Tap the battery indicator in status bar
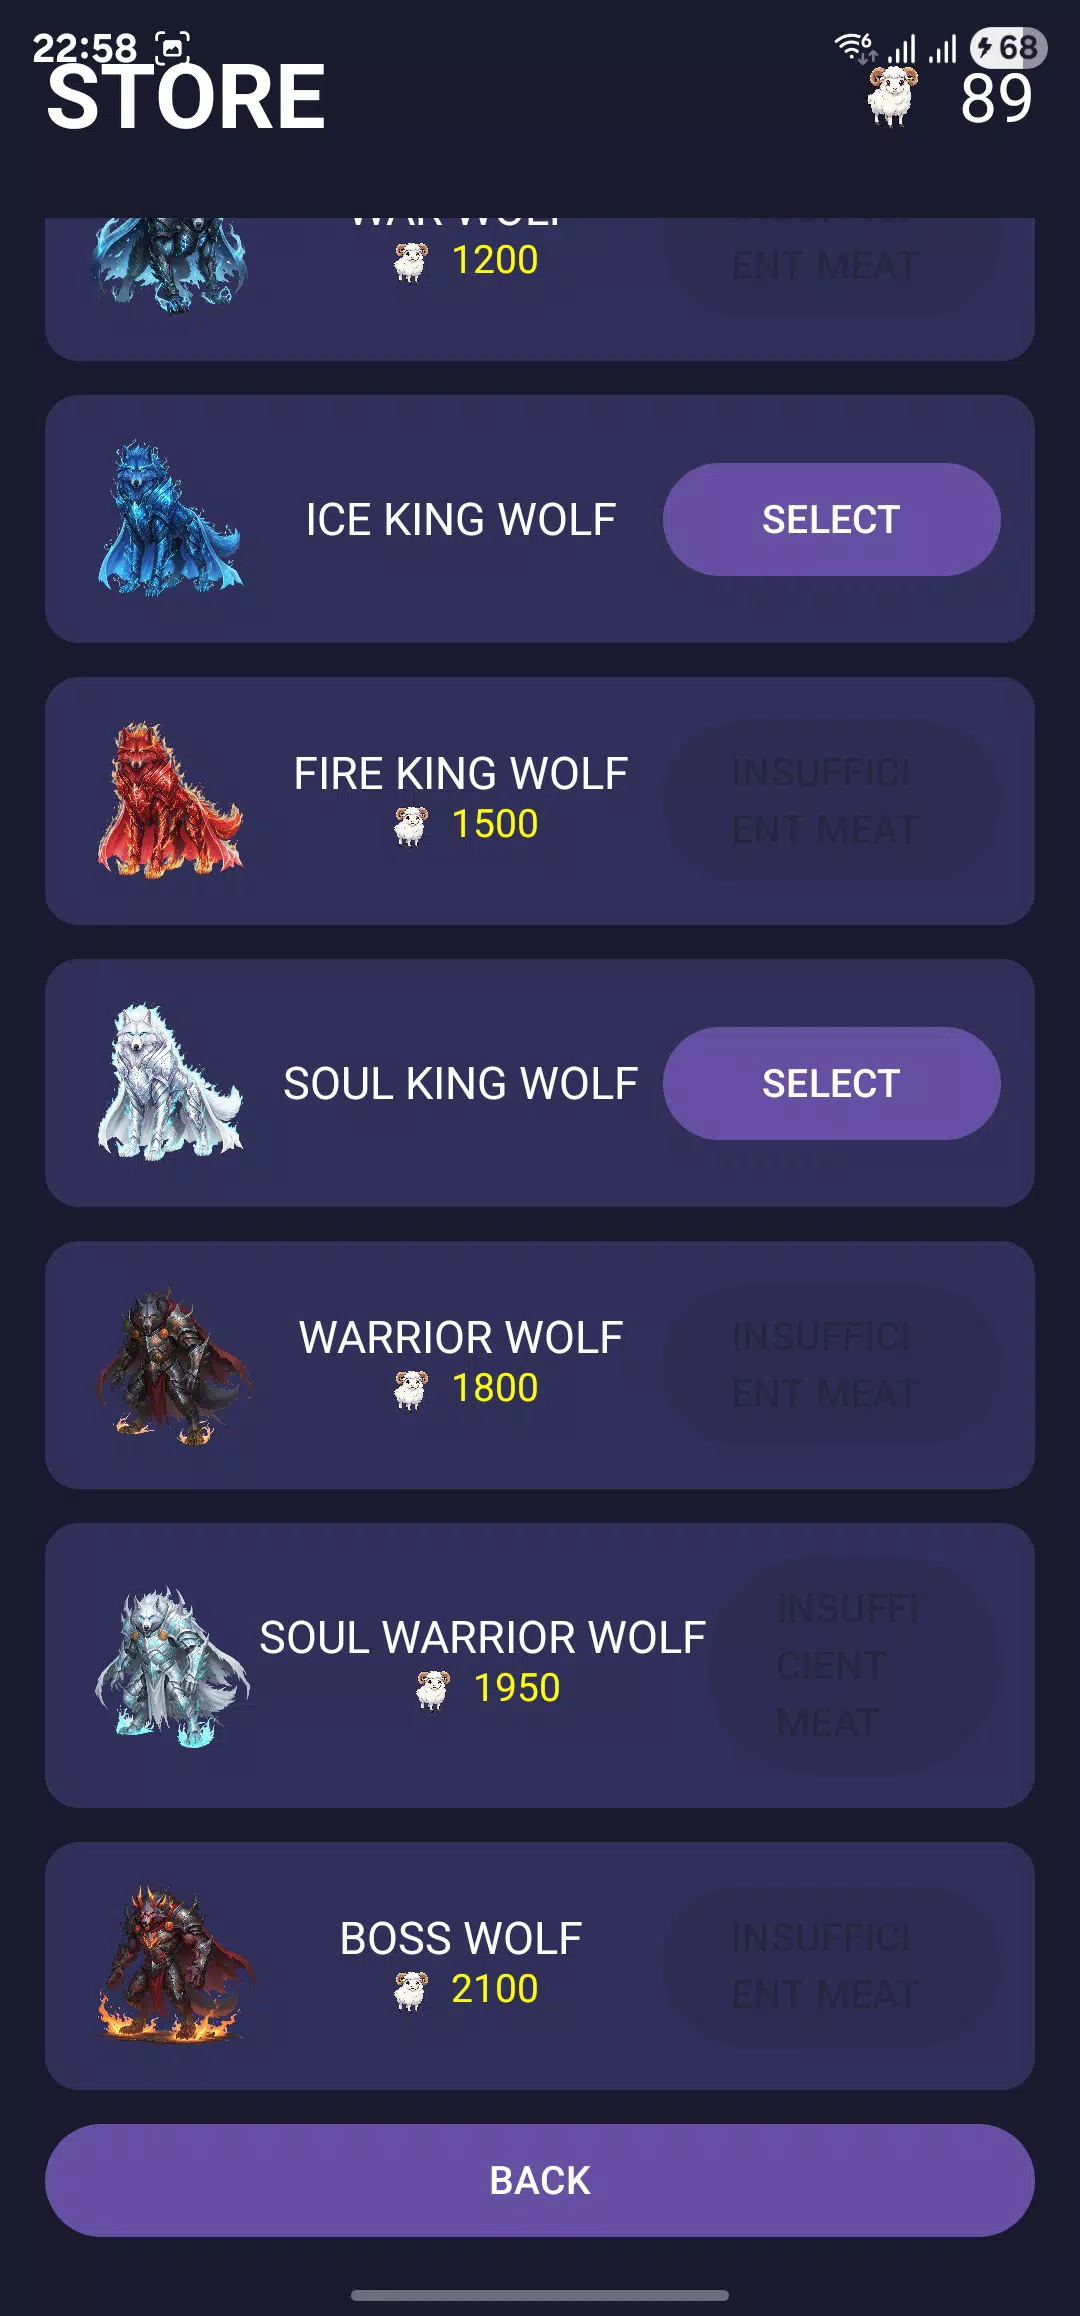Screen dimensions: 1080x2316 coord(1008,47)
